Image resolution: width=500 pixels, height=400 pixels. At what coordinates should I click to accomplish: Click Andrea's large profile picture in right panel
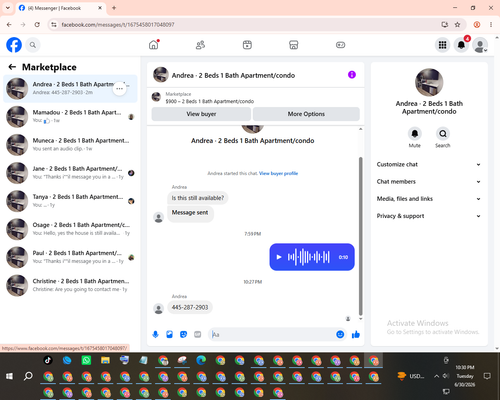click(429, 82)
